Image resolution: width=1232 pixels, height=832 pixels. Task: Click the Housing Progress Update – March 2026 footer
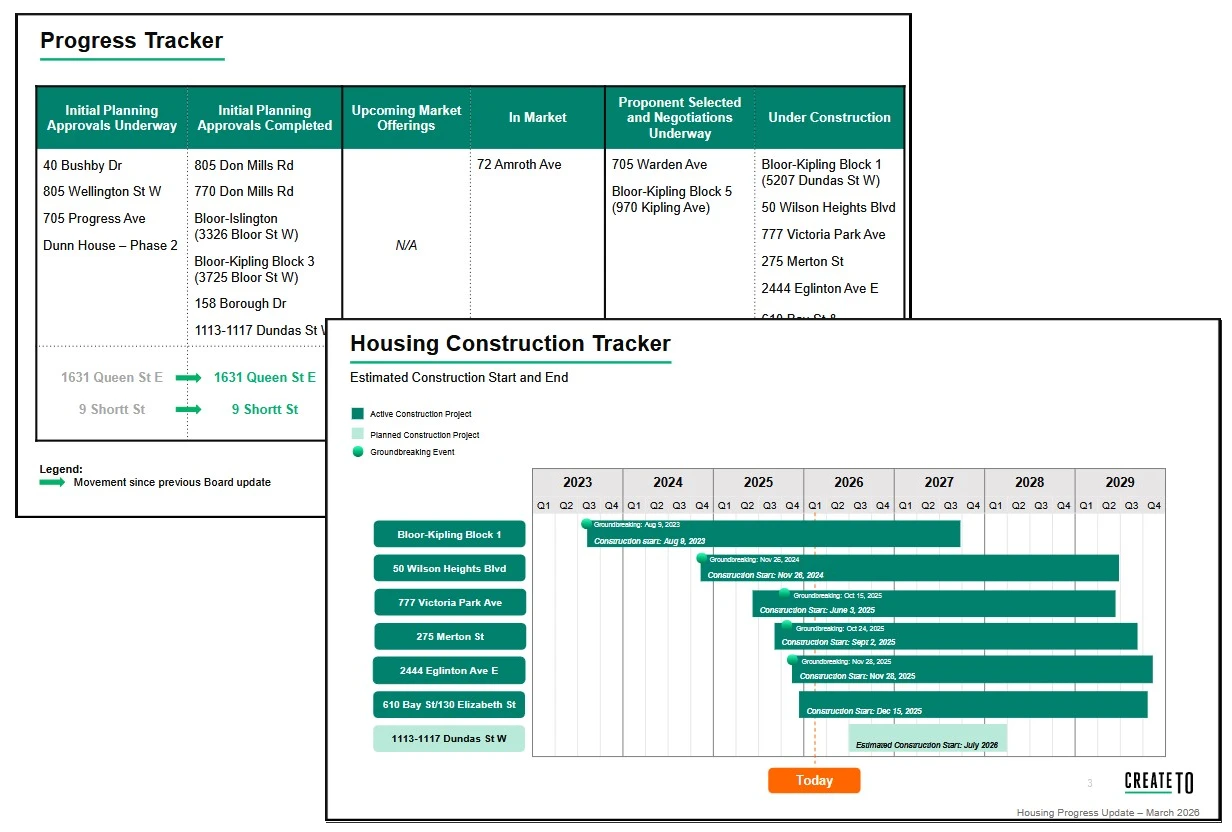tap(1108, 812)
